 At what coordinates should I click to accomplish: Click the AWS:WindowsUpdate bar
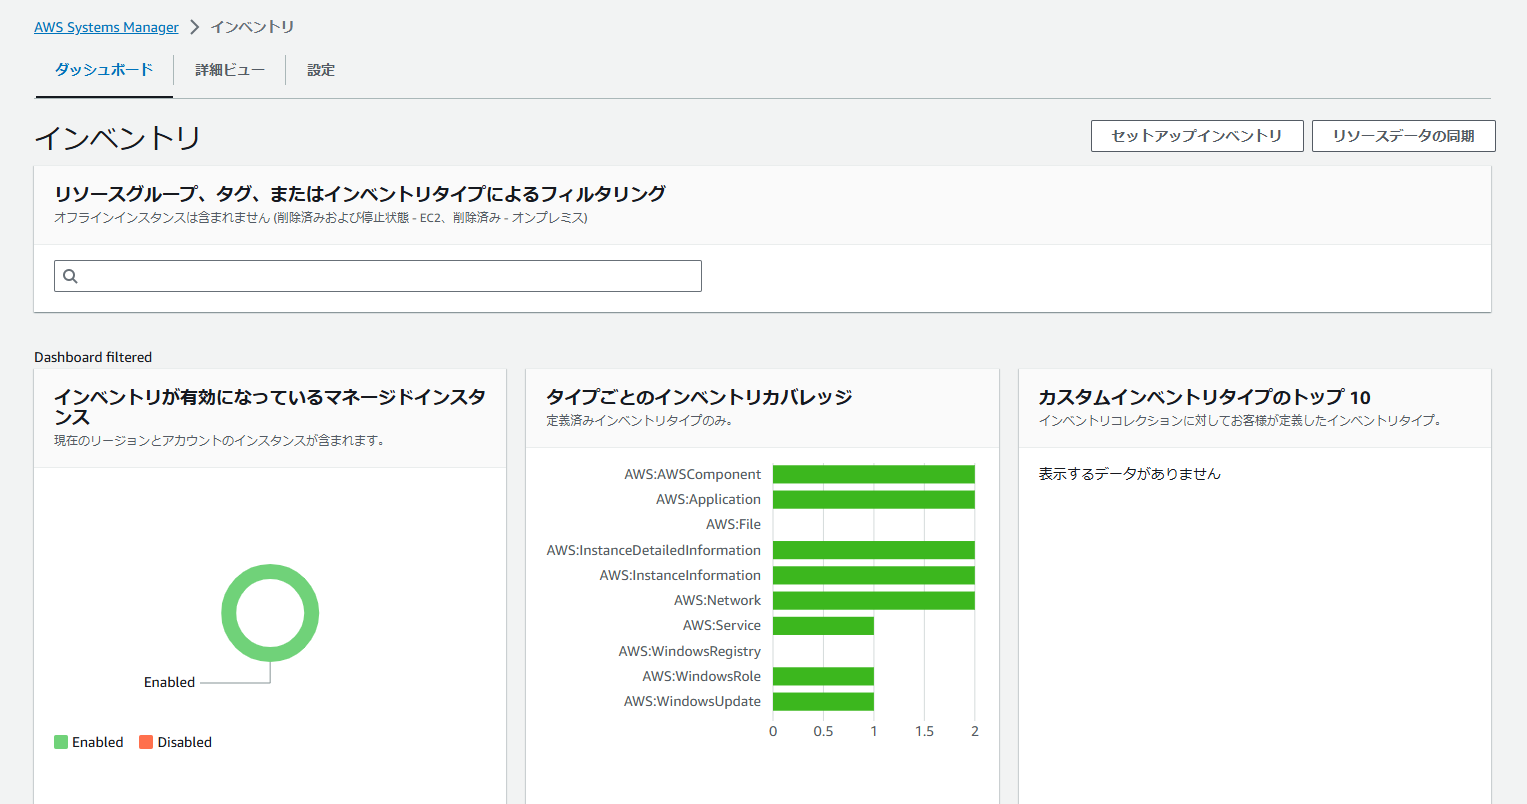click(823, 701)
